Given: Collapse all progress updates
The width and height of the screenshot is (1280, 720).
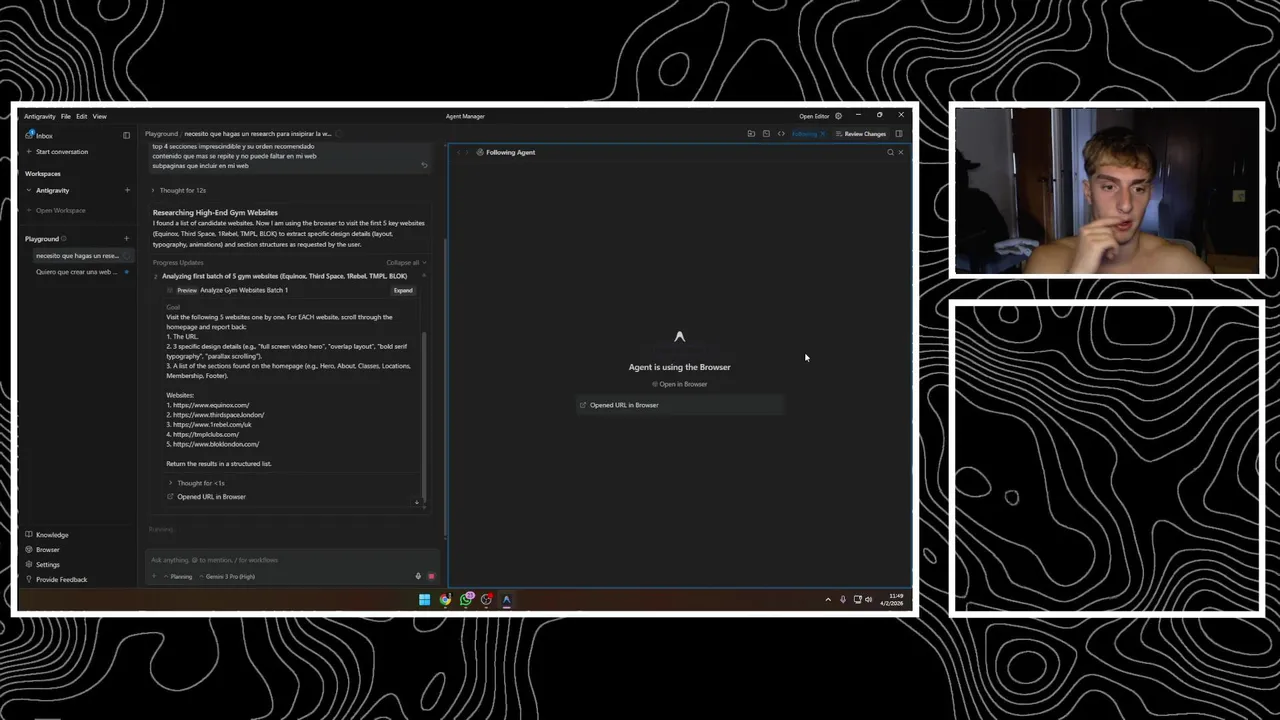Looking at the screenshot, I should click(405, 263).
